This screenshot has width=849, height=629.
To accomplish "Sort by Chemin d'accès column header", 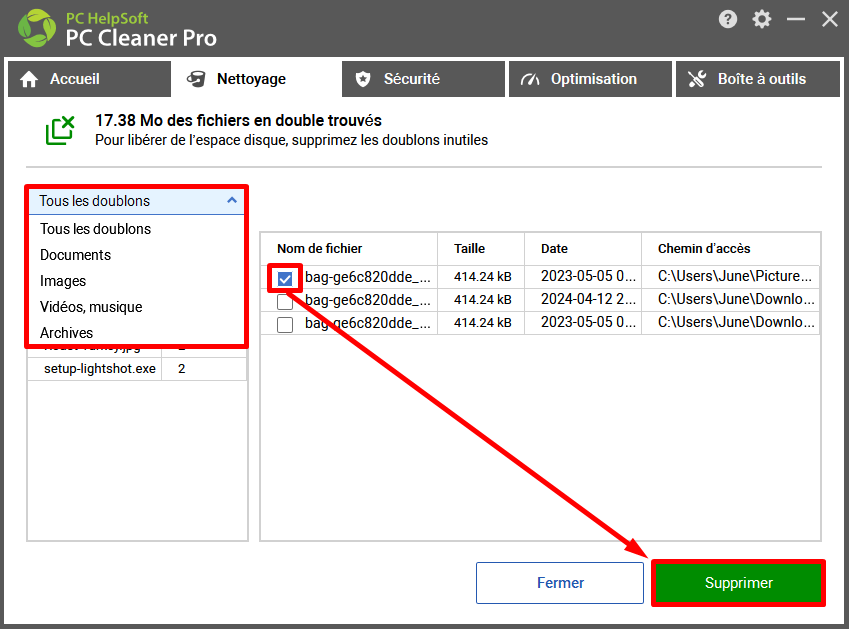I will [731, 248].
